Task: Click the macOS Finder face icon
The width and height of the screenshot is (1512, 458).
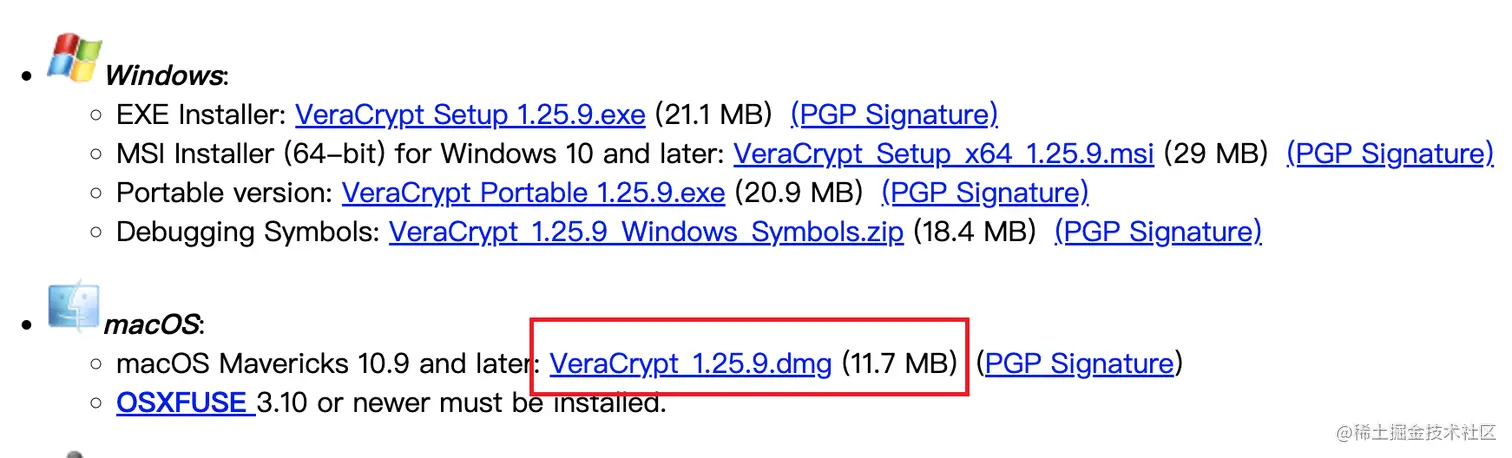Action: pyautogui.click(x=74, y=308)
